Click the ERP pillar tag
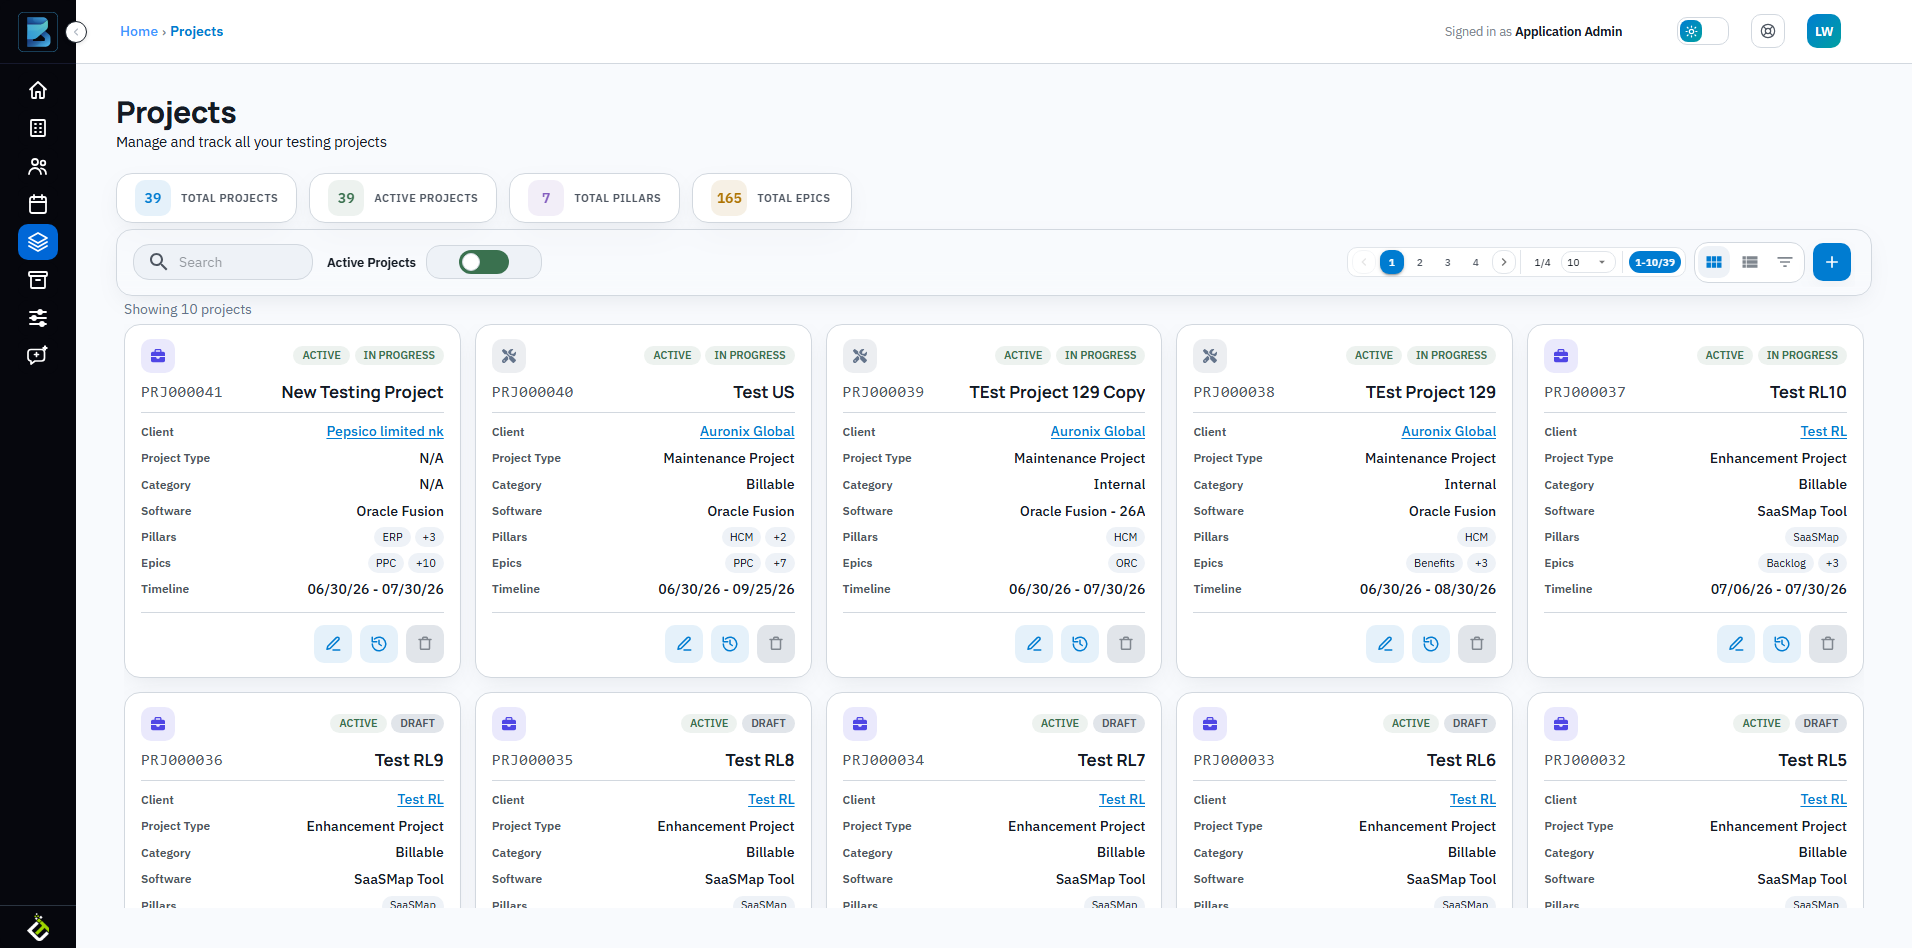 click(392, 537)
